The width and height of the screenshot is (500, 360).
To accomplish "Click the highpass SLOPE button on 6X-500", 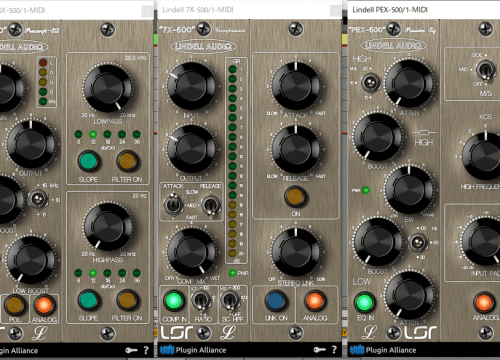I will coord(88,300).
